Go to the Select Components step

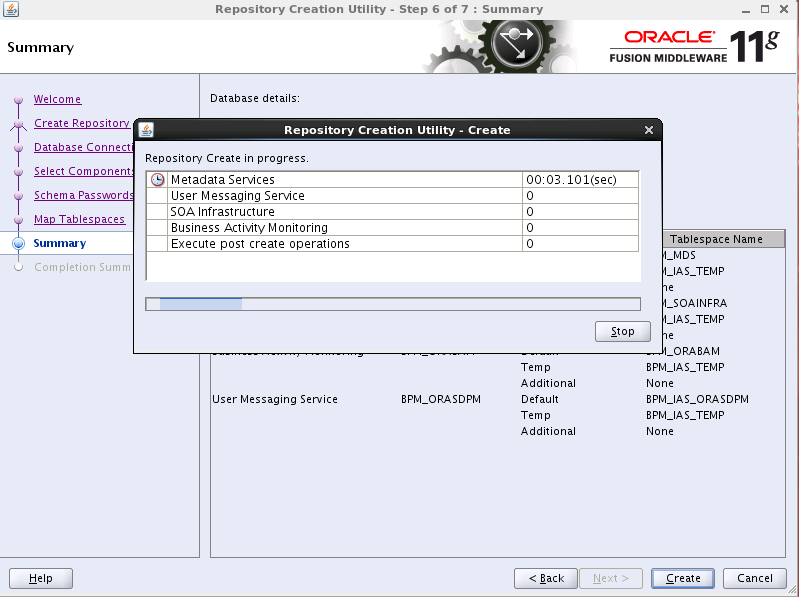(x=83, y=171)
